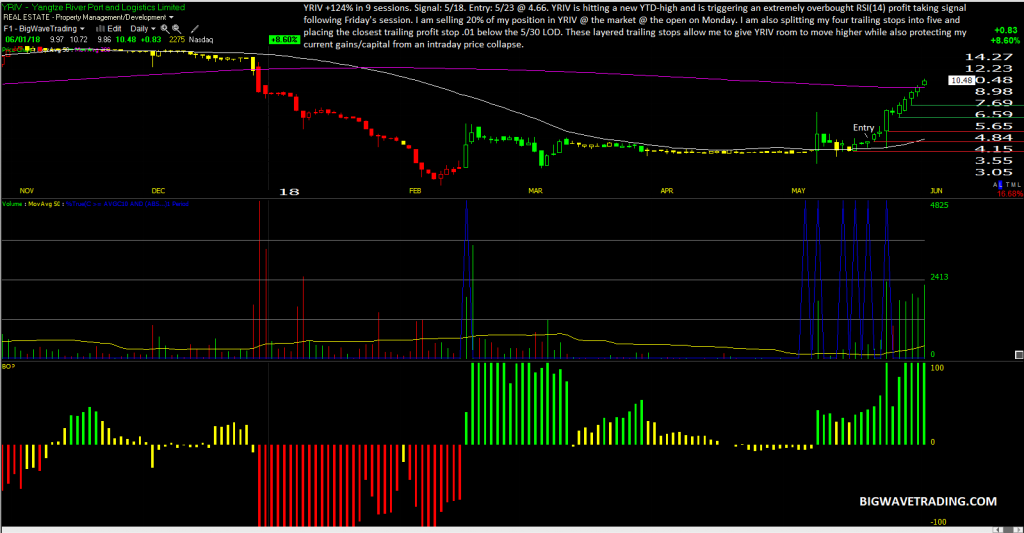Open the Edit chart bars icon
The width and height of the screenshot is (1024, 533).
(x=101, y=29)
